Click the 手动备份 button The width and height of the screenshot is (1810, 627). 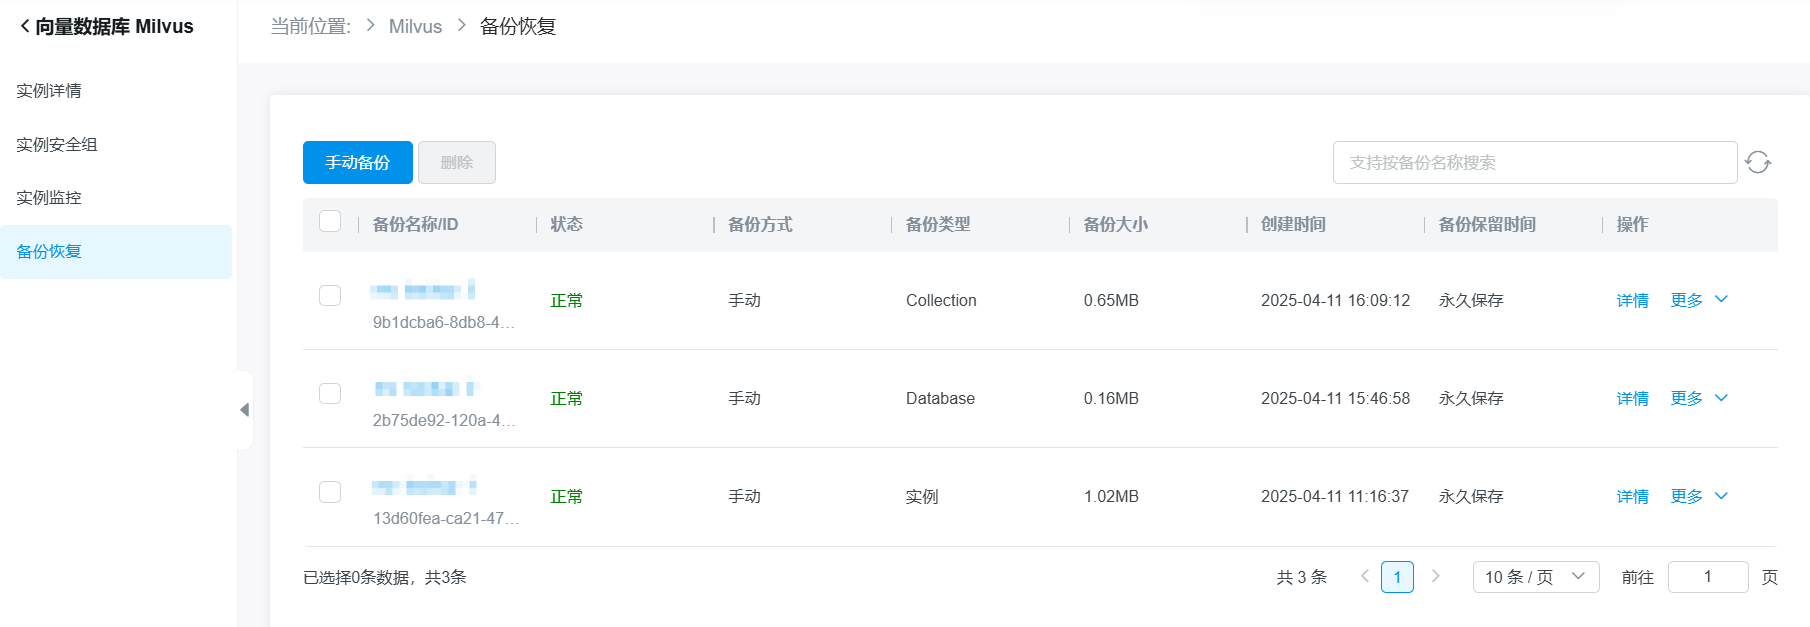click(357, 163)
